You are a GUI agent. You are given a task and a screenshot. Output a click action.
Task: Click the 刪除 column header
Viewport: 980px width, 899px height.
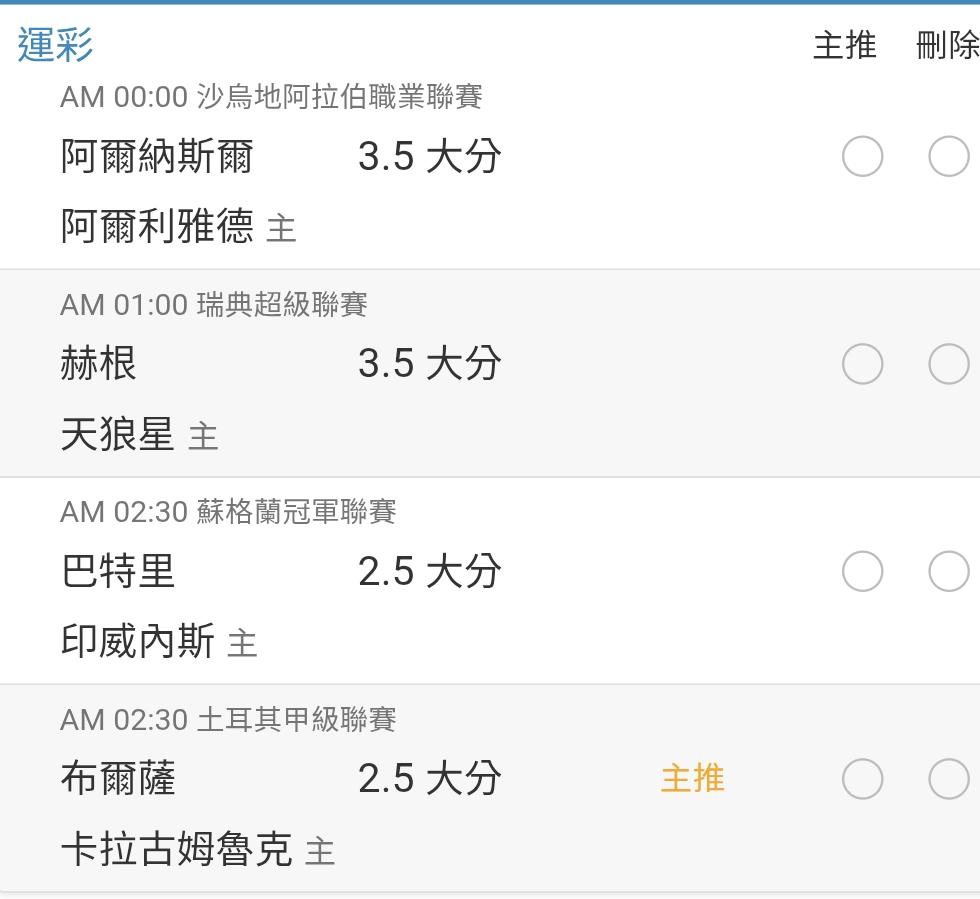pos(948,46)
